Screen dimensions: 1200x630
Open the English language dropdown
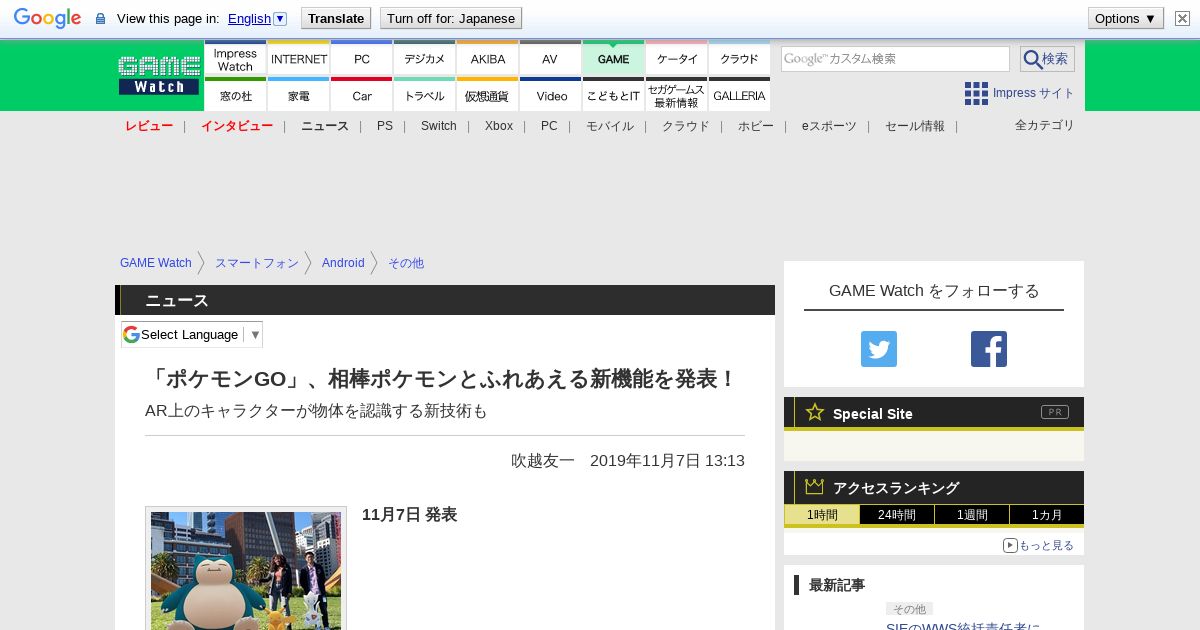tap(257, 18)
